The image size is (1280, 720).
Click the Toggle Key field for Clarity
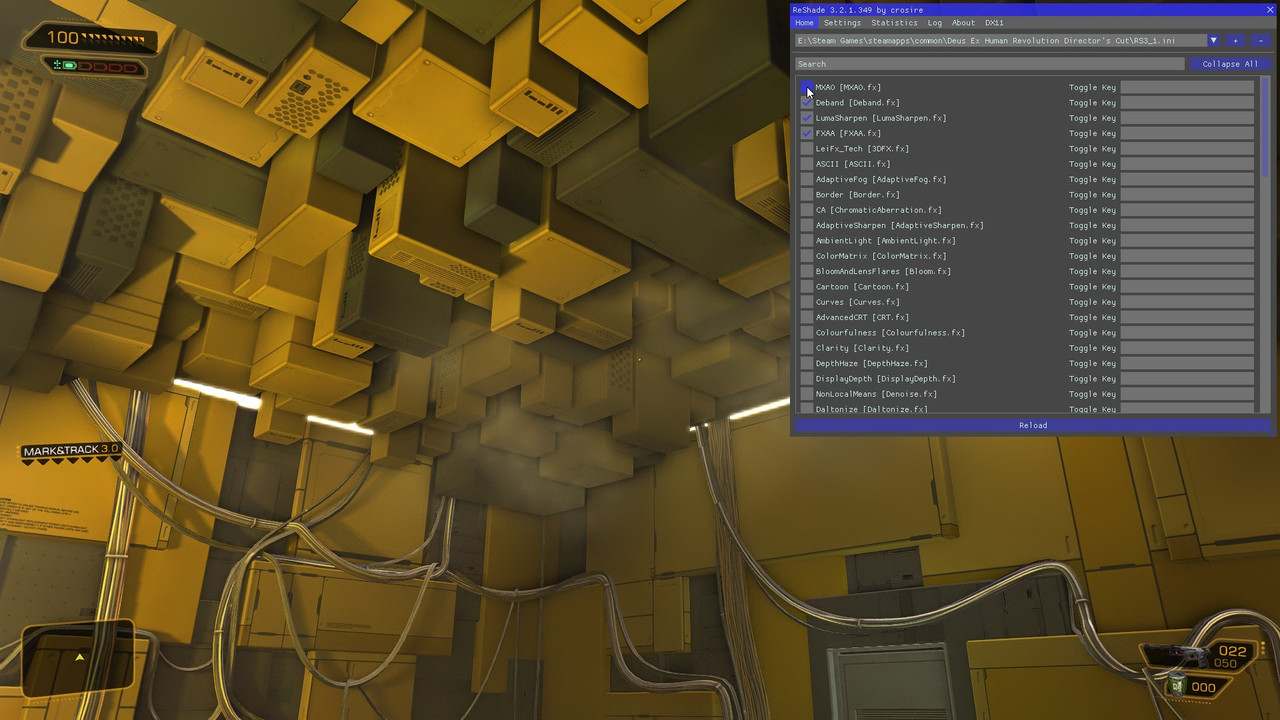click(1187, 348)
